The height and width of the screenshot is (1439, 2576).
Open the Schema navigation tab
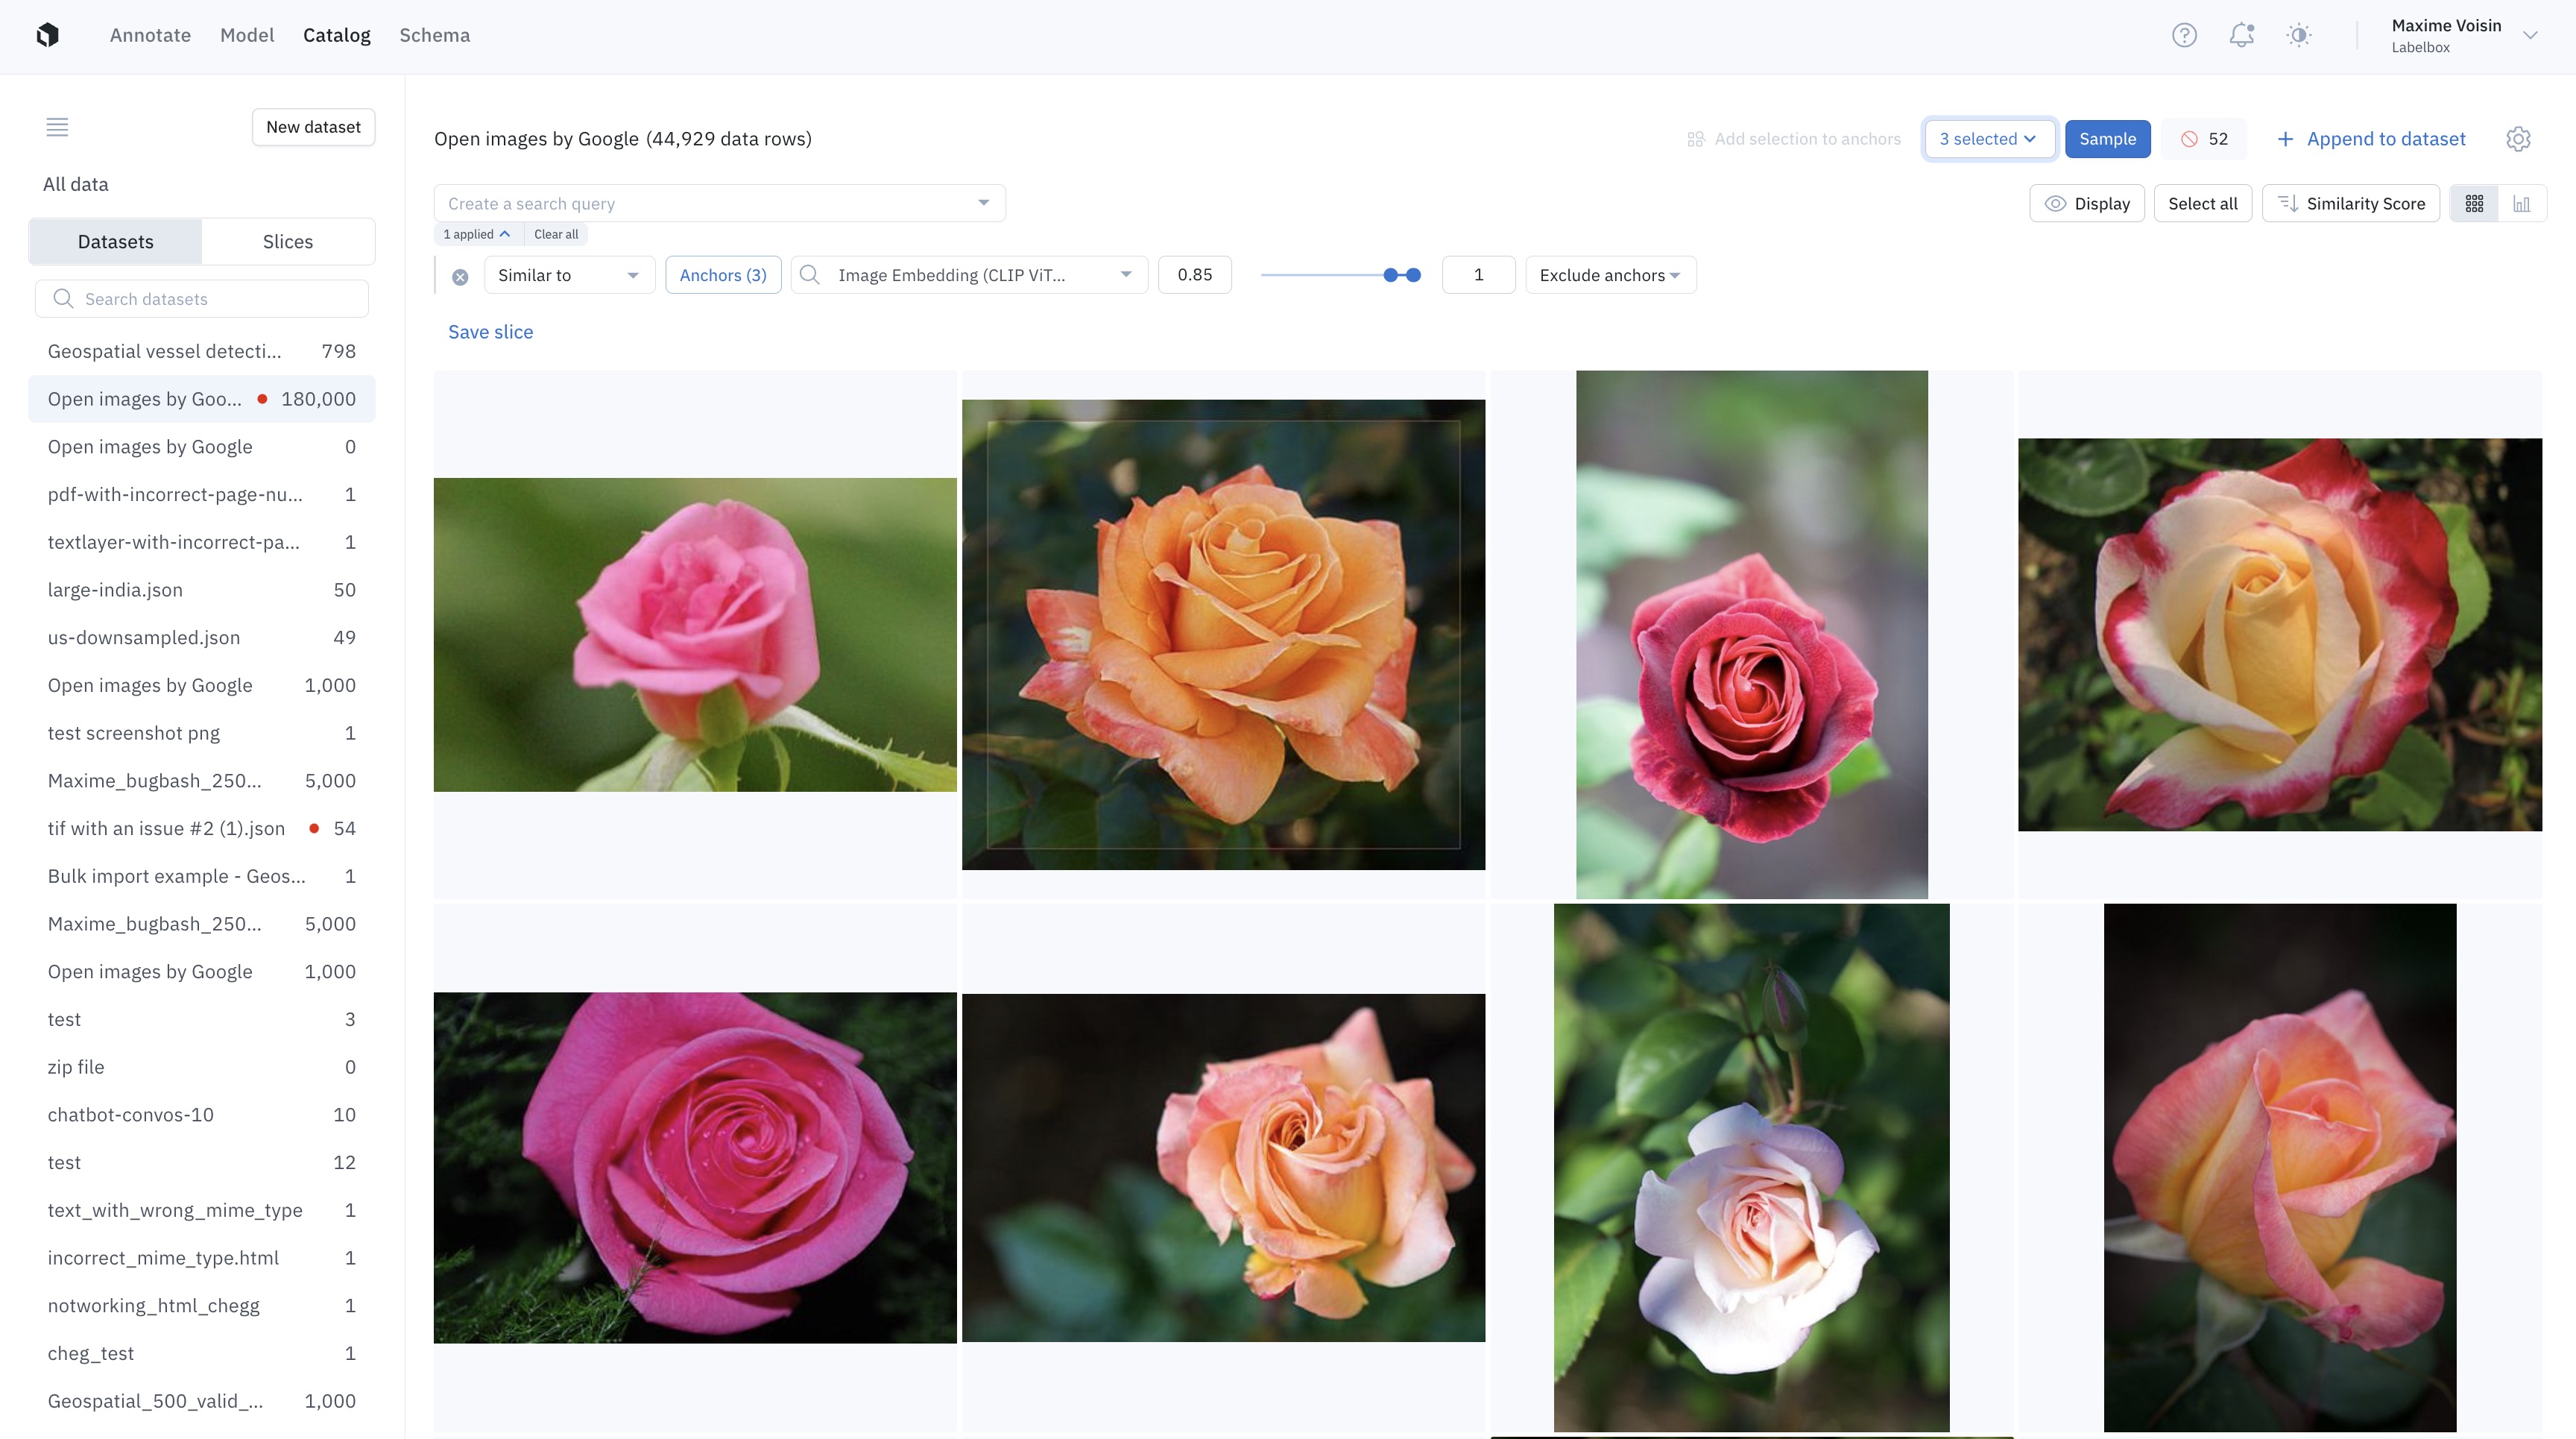tap(434, 35)
